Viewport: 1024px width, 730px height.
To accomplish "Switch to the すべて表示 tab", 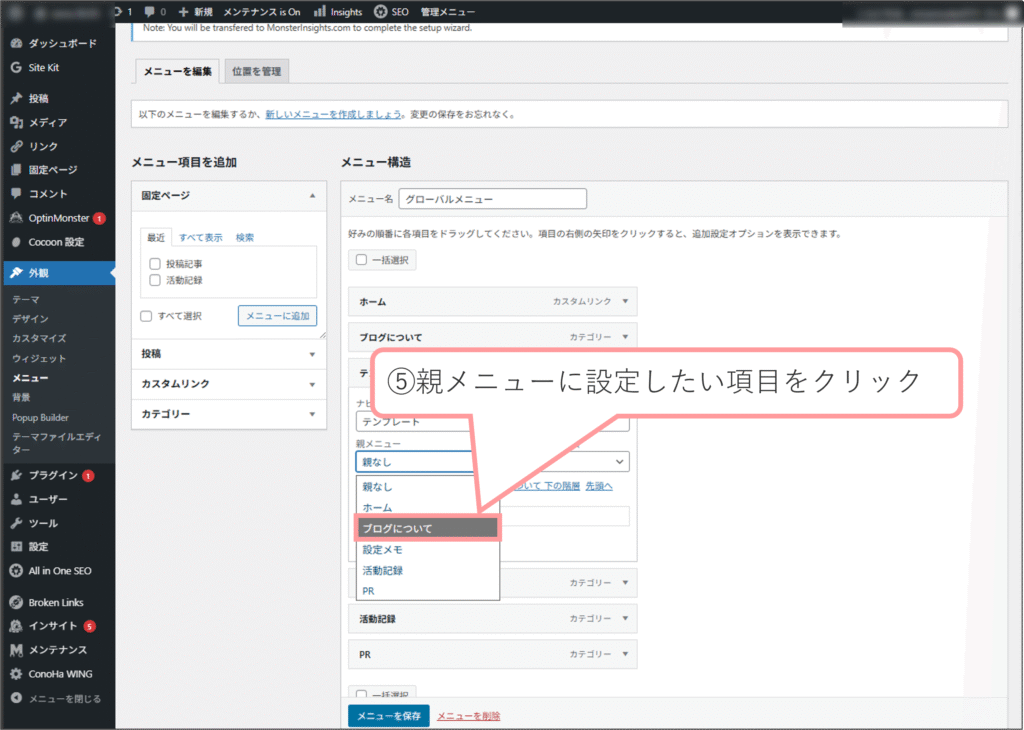I will click(x=201, y=238).
